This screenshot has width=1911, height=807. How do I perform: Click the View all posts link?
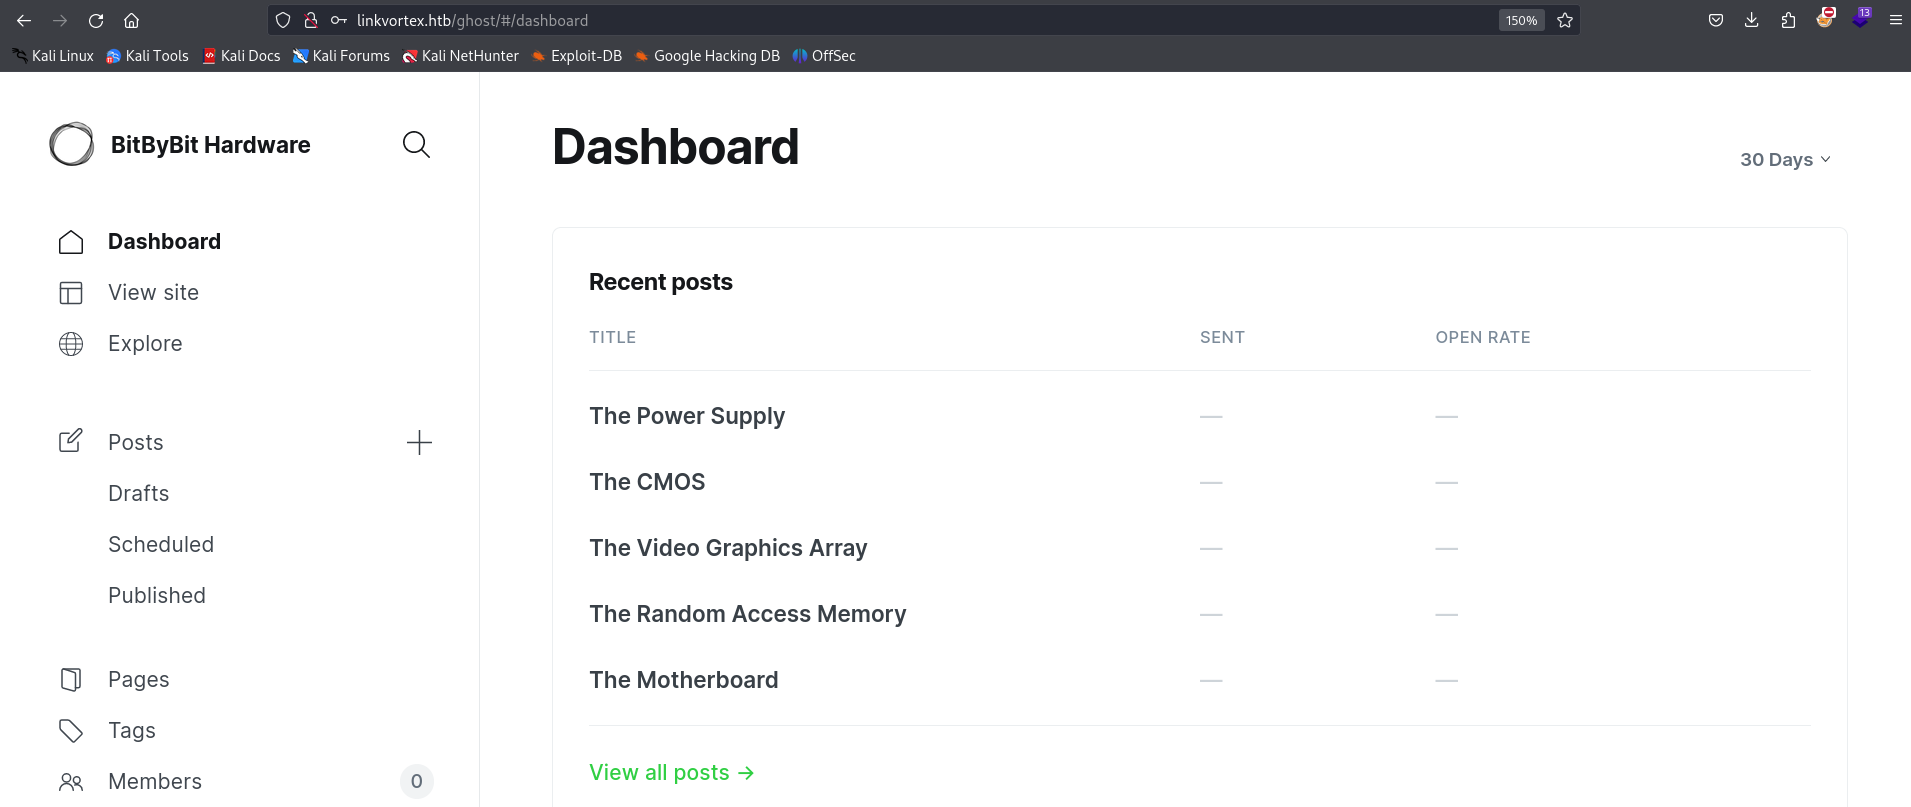coord(671,773)
